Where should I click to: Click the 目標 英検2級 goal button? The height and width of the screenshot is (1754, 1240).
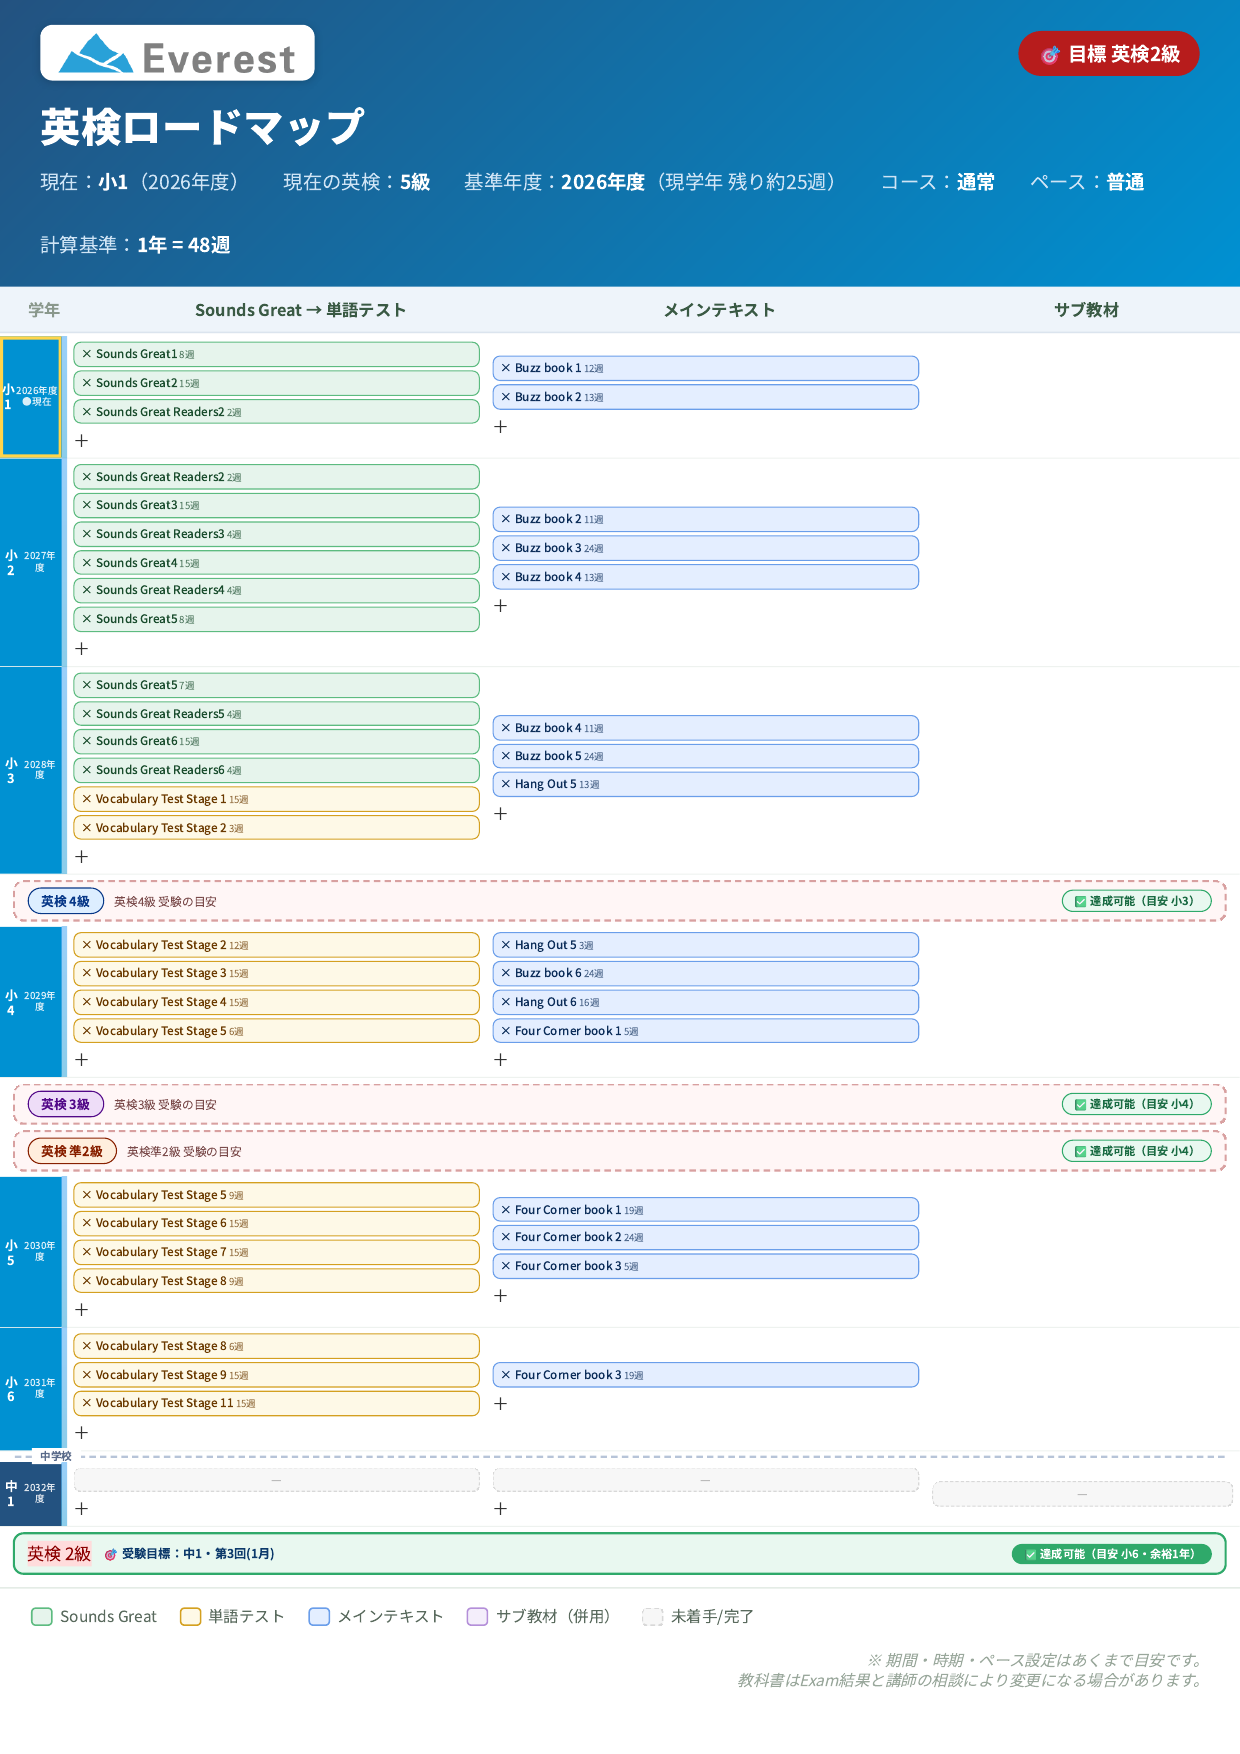click(1109, 54)
